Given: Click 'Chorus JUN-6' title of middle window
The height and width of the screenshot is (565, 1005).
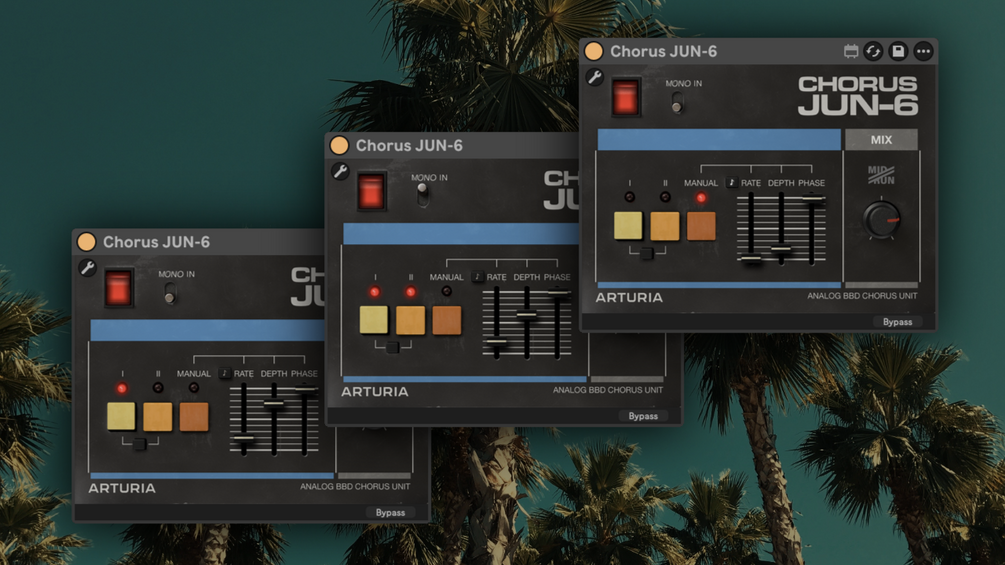Looking at the screenshot, I should pos(409,145).
